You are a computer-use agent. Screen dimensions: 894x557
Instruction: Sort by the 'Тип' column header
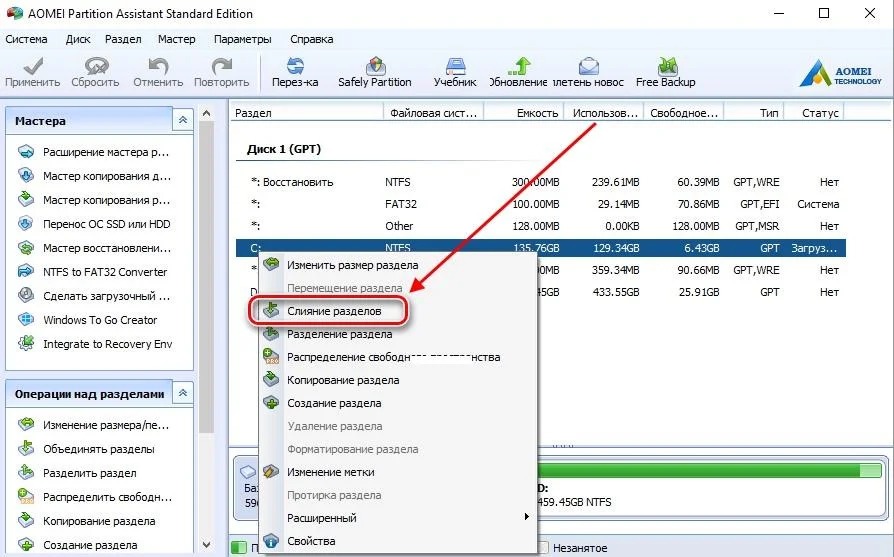[x=754, y=113]
